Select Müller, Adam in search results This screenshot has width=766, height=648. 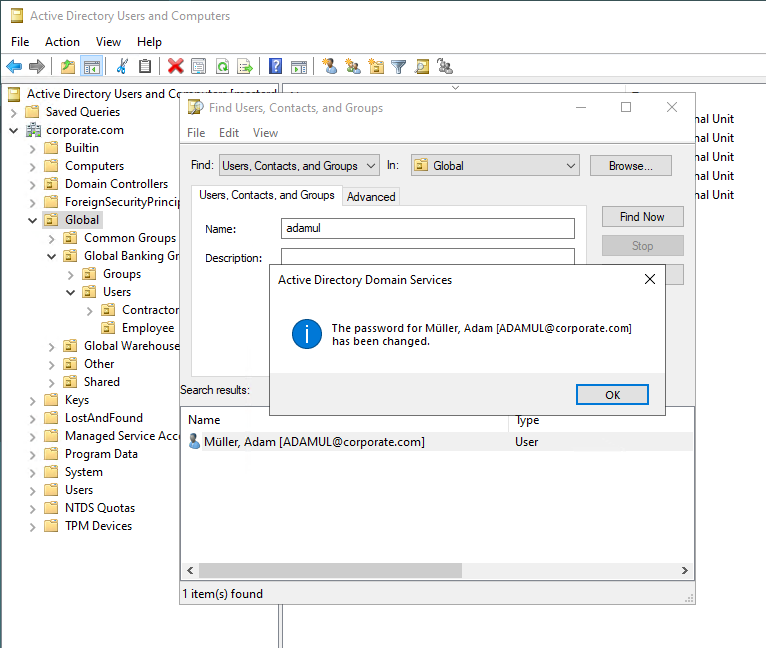pos(314,442)
